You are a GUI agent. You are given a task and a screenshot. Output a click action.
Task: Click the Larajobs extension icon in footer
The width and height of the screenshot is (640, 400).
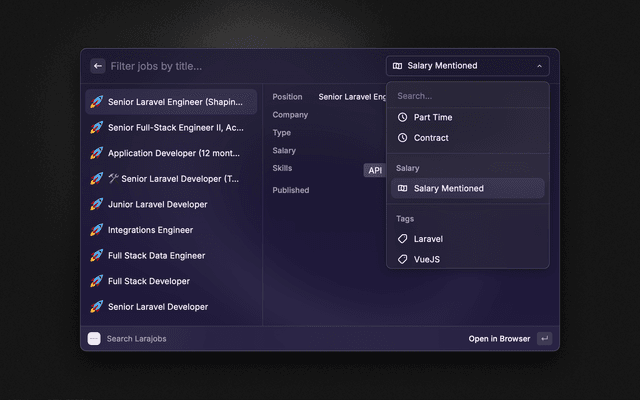[94, 339]
